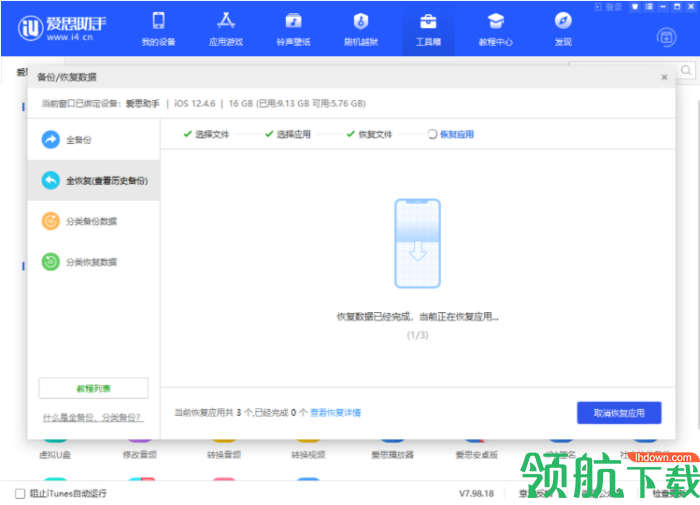Viewport: 700px width, 505px height.
Task: Toggle 阻止iTunes自动运行 checkbox
Action: tap(20, 493)
